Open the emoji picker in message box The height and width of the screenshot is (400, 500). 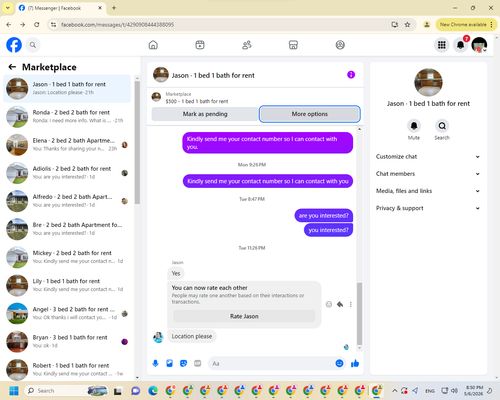click(339, 363)
